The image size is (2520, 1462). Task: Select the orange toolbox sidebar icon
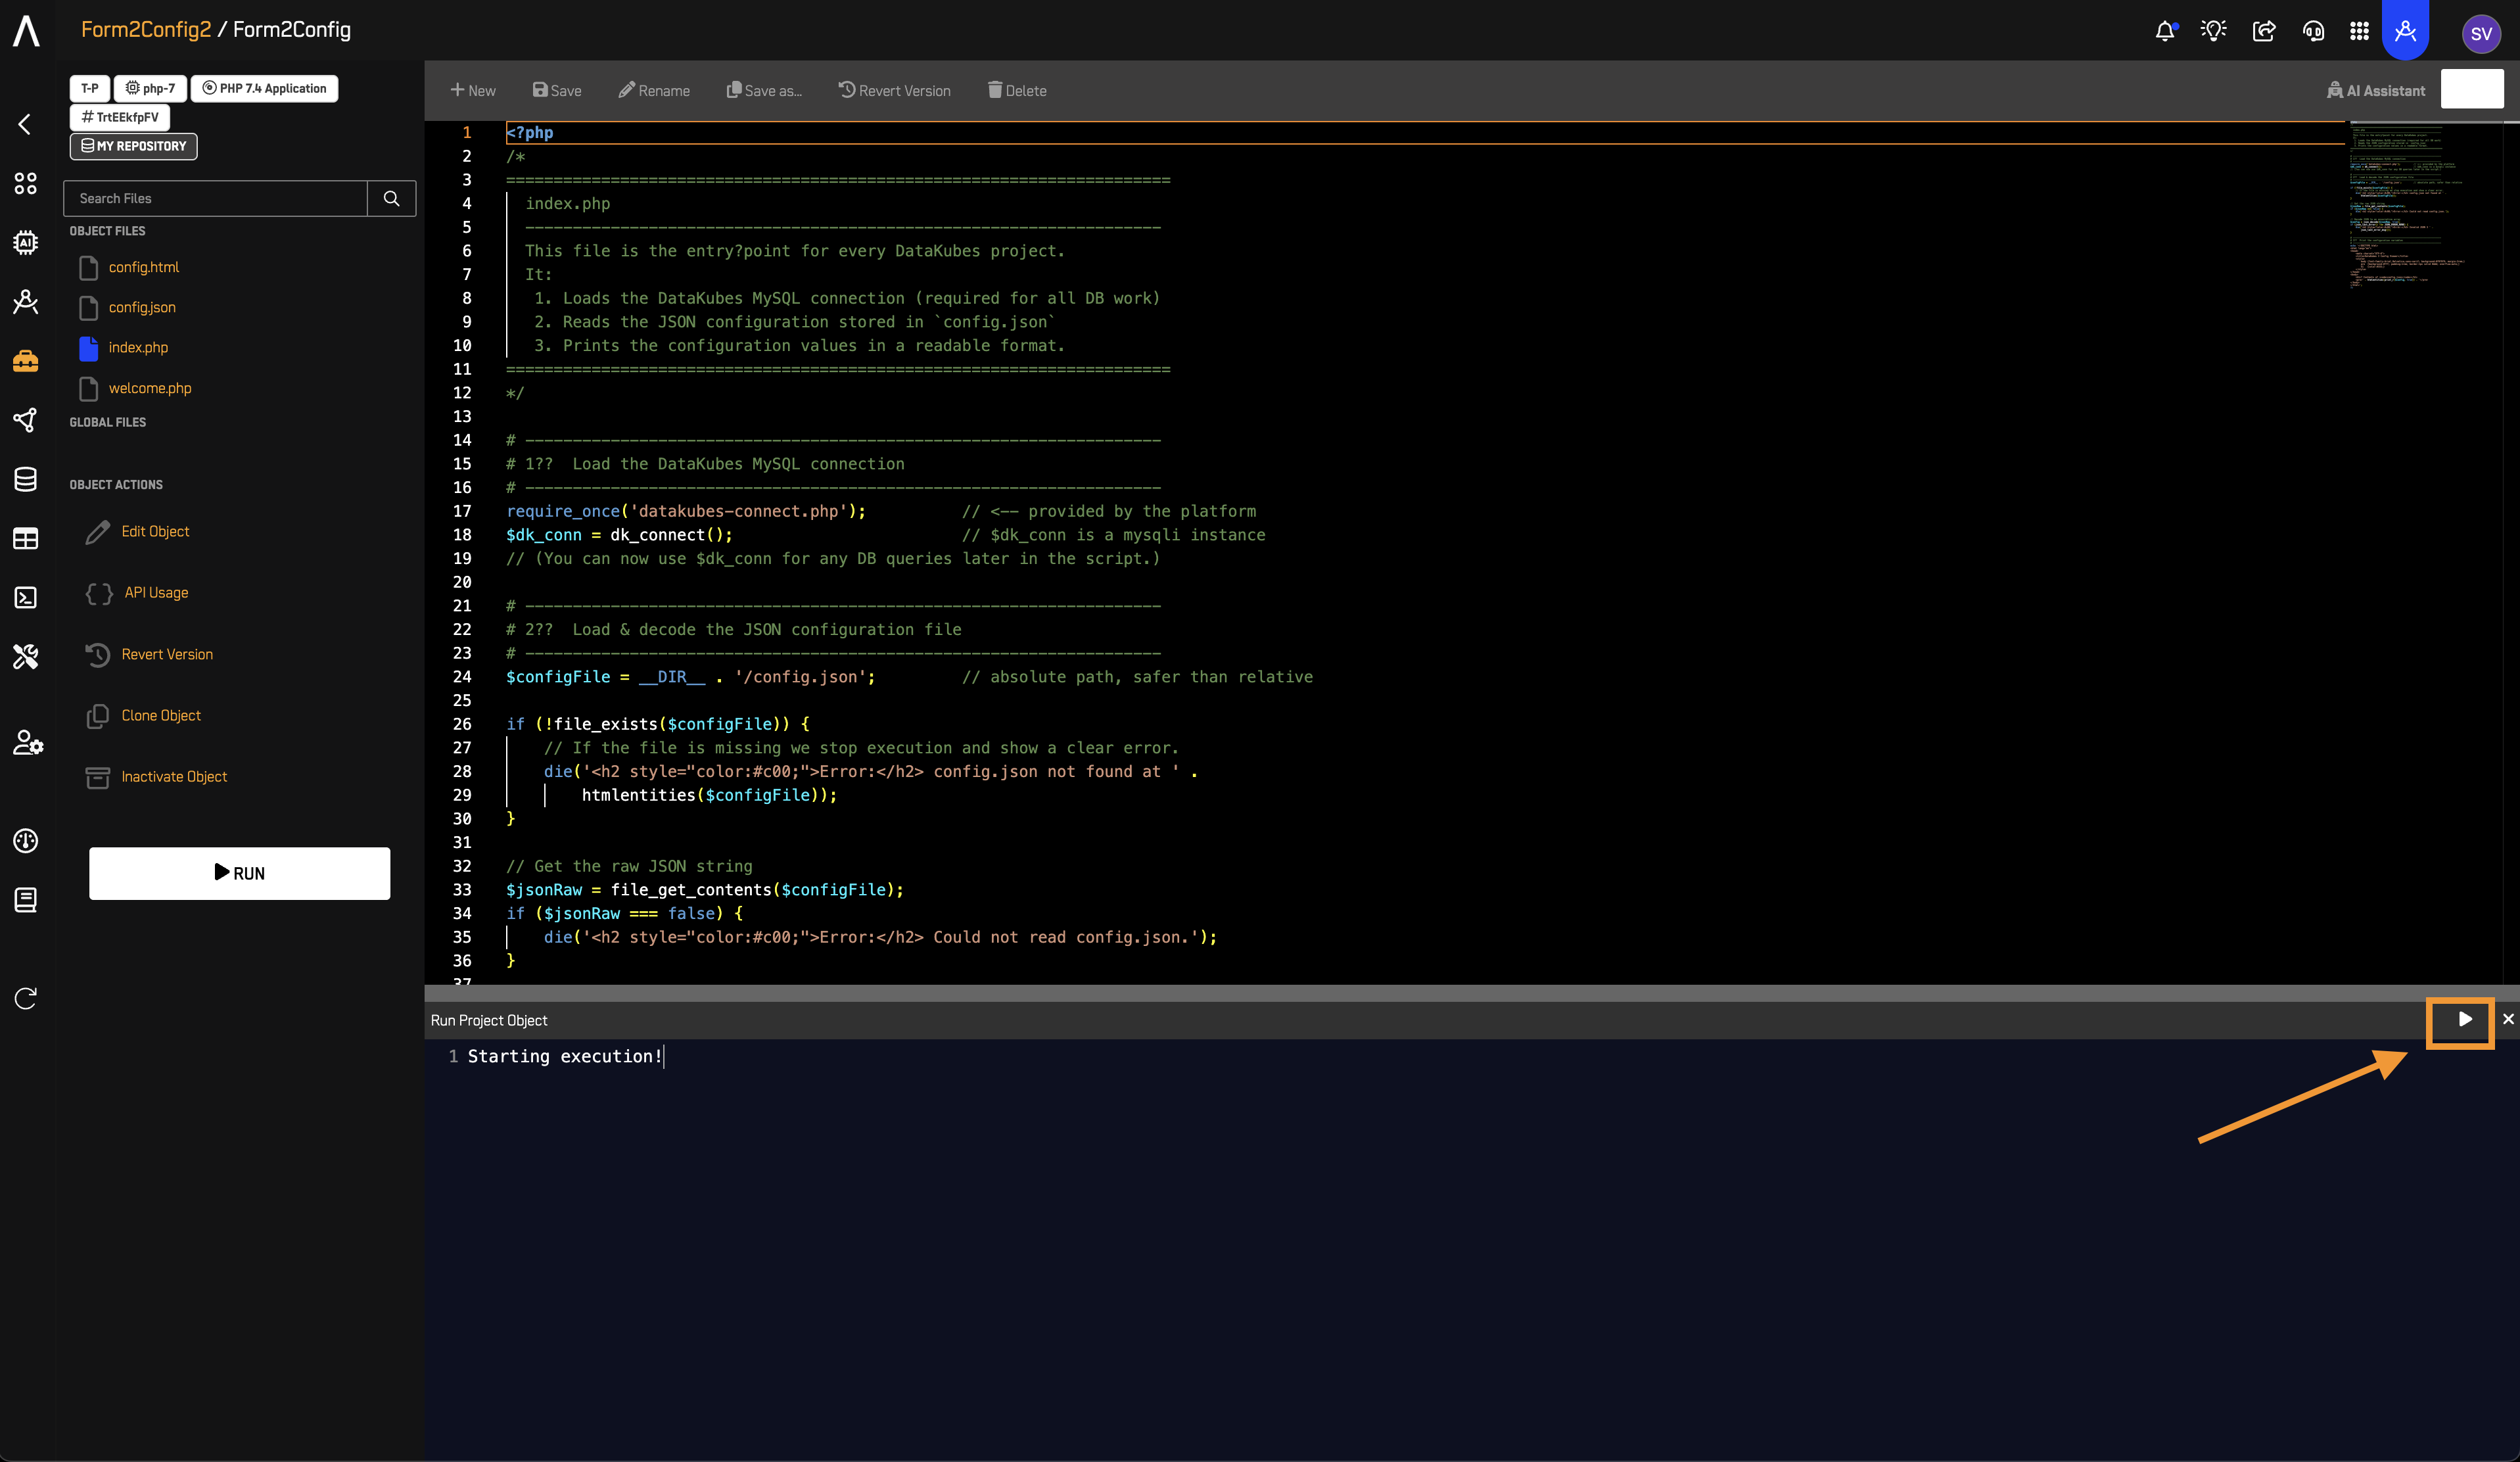pyautogui.click(x=26, y=360)
